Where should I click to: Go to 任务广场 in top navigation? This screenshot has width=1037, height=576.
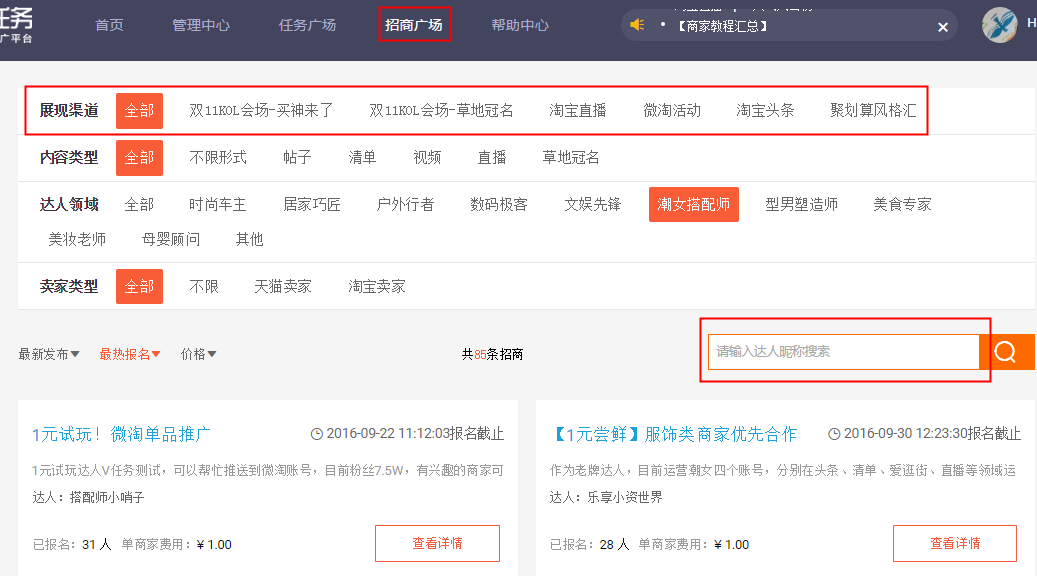click(307, 25)
